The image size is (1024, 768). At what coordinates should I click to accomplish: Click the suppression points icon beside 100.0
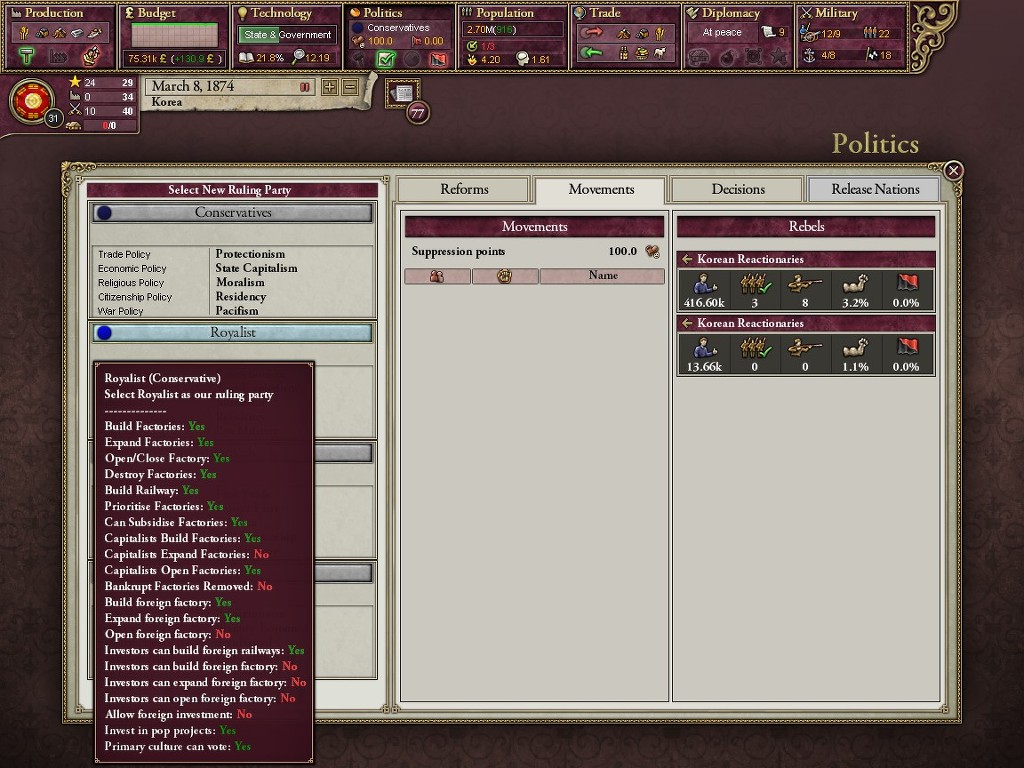652,251
